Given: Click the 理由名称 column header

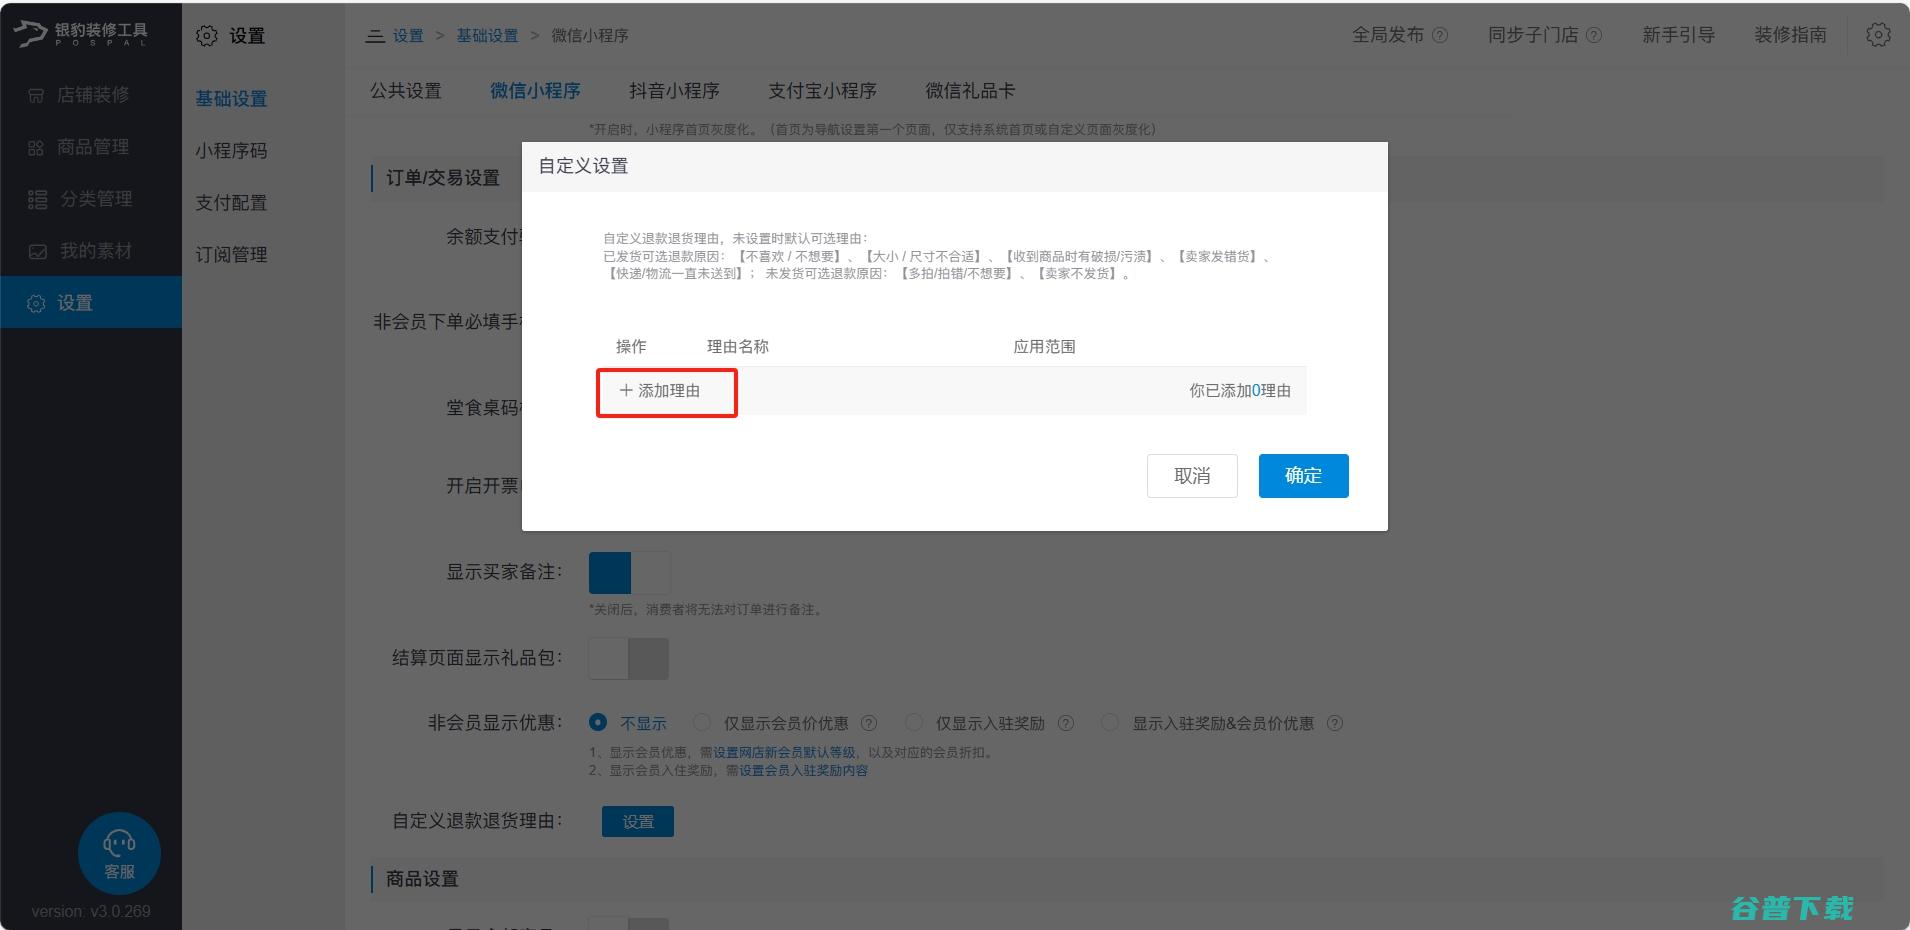Looking at the screenshot, I should [x=738, y=347].
